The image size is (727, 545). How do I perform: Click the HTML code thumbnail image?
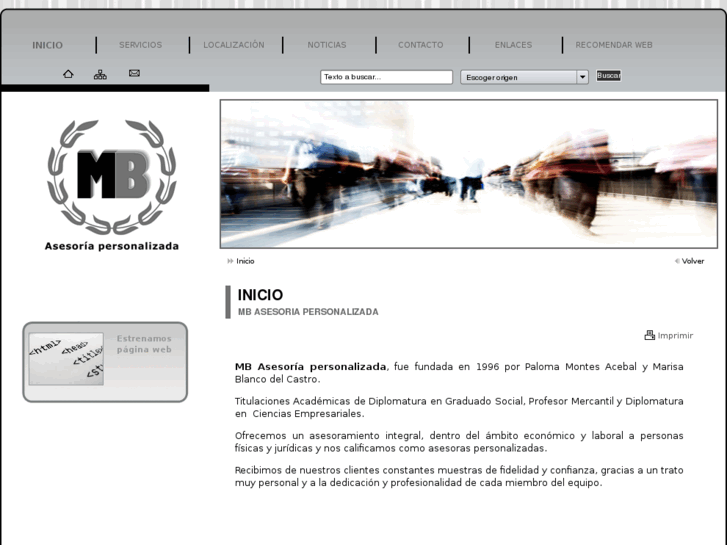pos(66,359)
